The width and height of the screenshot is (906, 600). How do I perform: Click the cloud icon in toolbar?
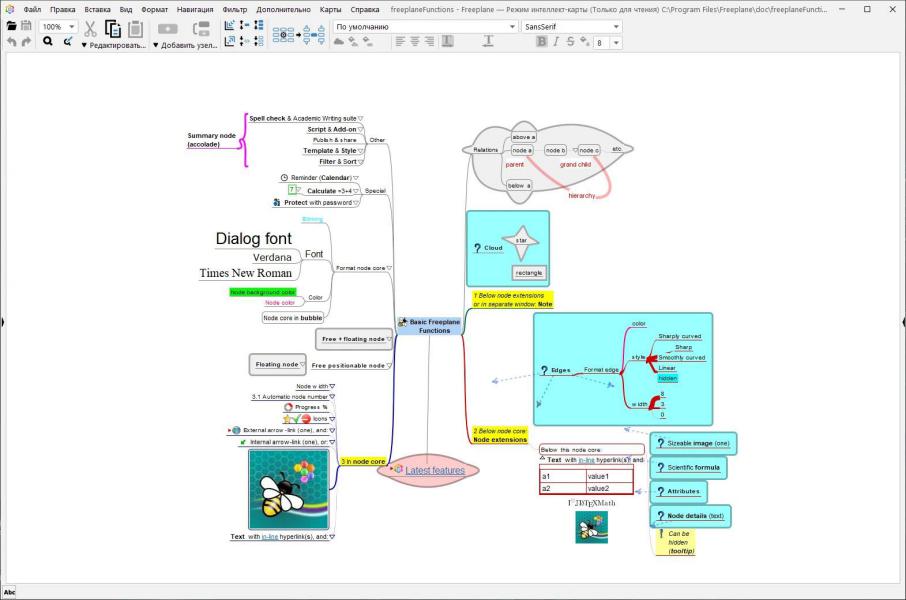tap(339, 42)
